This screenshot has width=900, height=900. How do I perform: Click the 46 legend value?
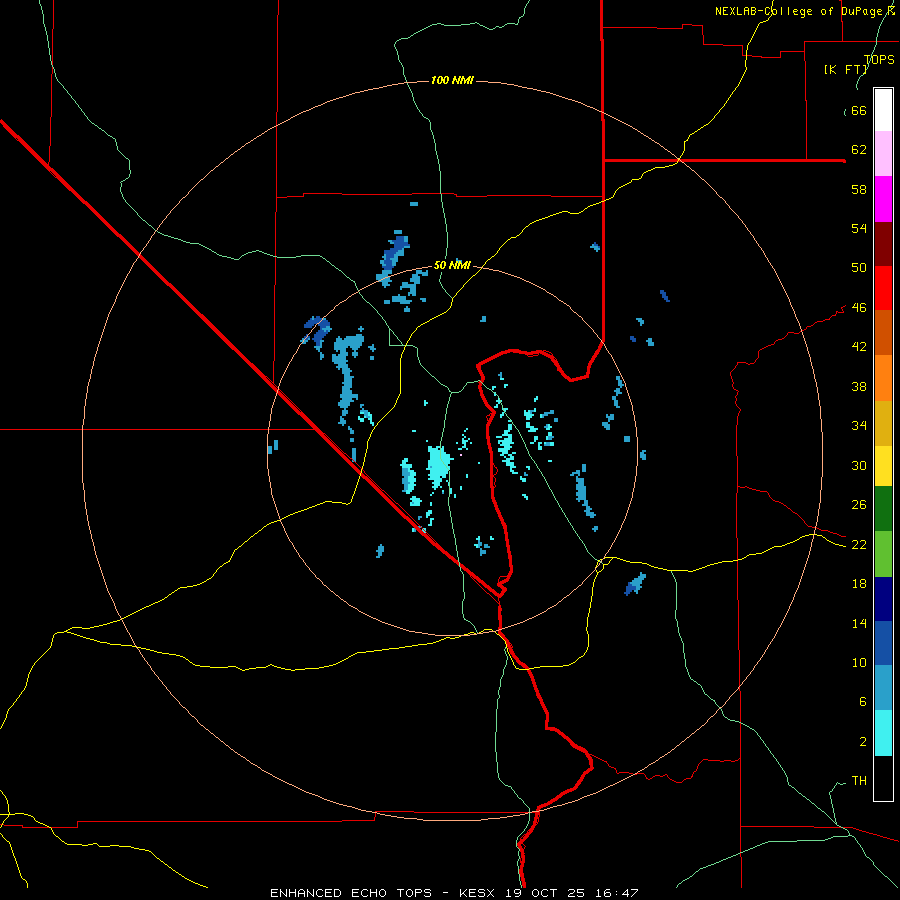point(859,308)
